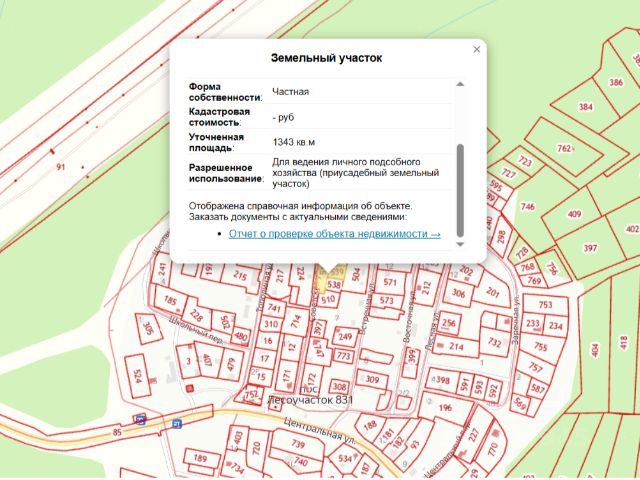640x480 pixels.
Task: Select parcel 189 on the map
Action: pos(200,458)
